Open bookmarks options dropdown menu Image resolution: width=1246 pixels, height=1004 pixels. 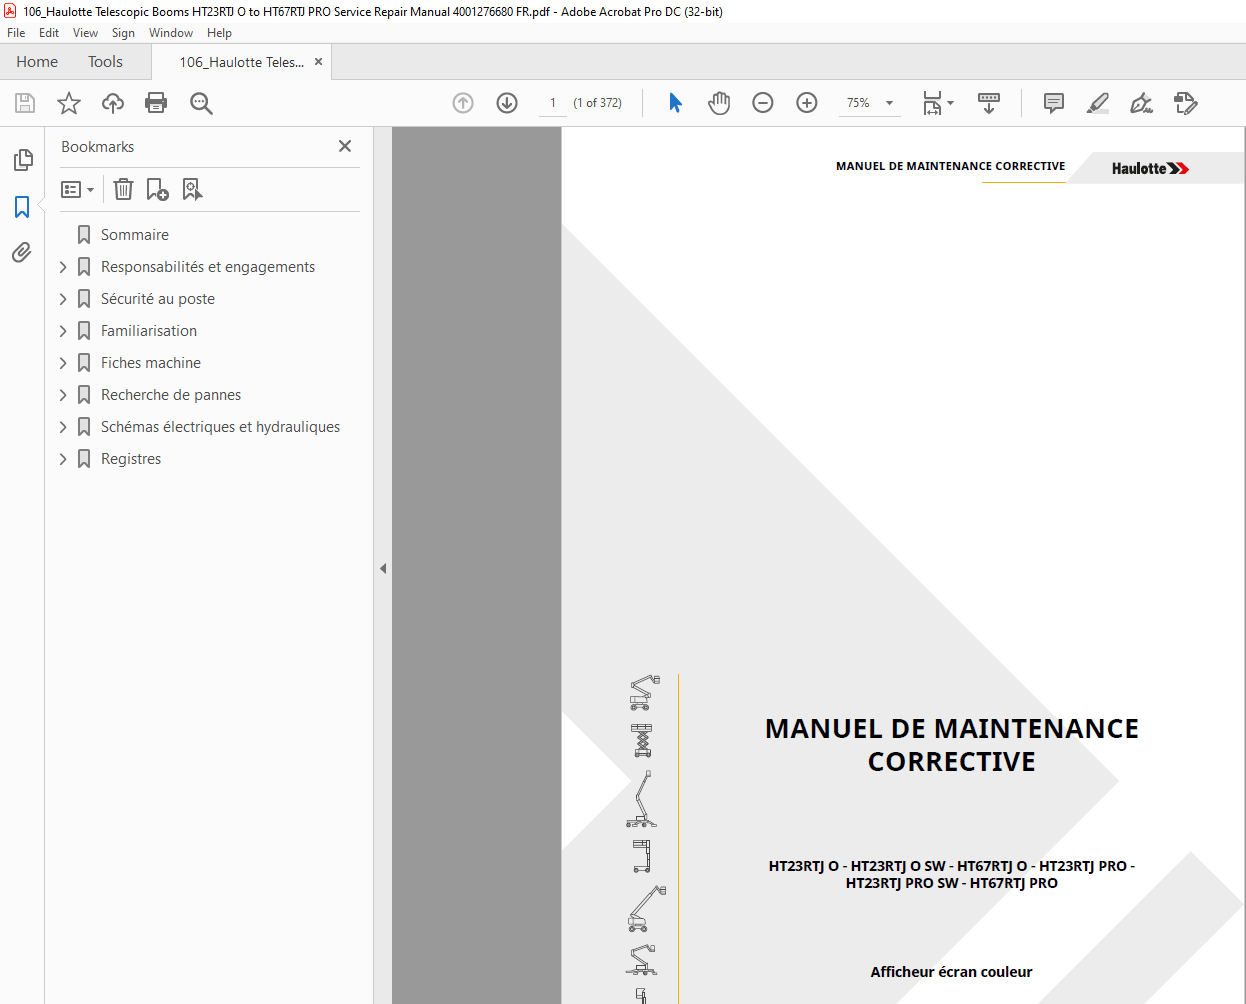pyautogui.click(x=77, y=189)
